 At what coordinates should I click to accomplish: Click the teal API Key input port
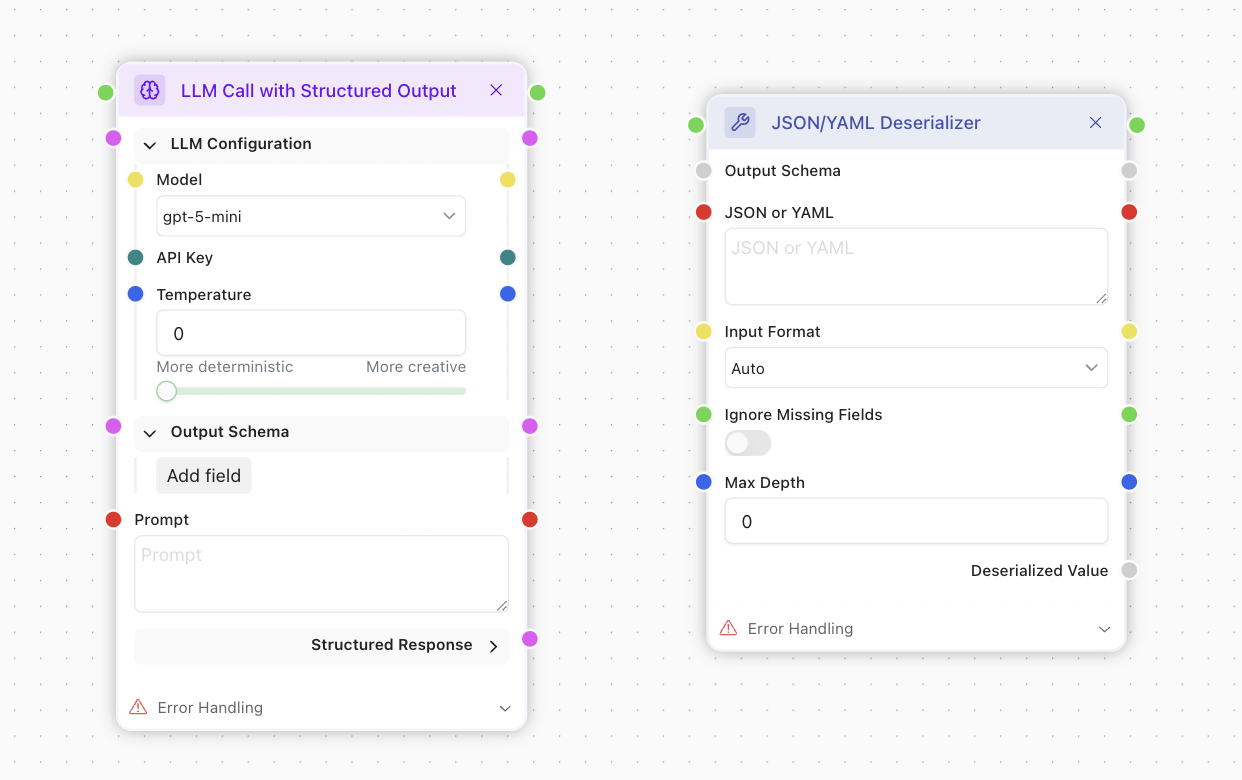pyautogui.click(x=136, y=258)
